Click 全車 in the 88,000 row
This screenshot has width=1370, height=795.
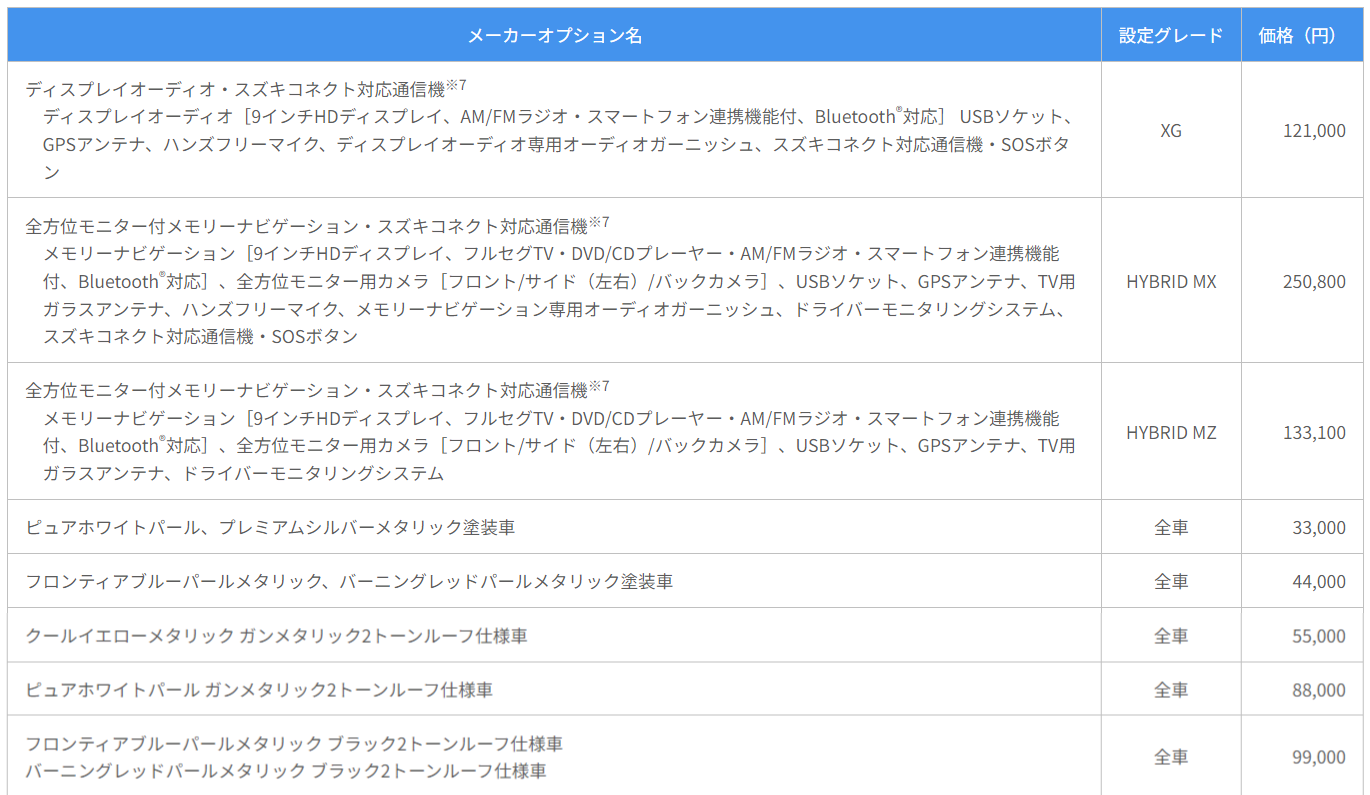click(x=1171, y=690)
